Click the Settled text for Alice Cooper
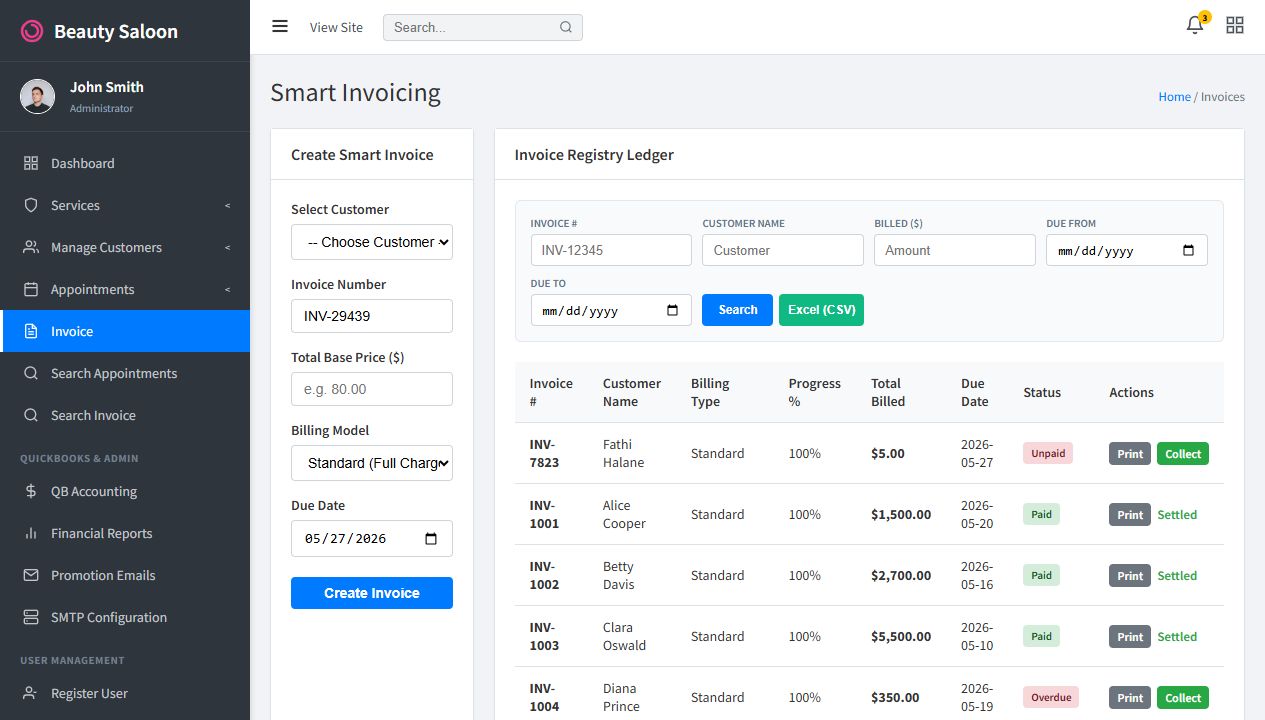This screenshot has width=1265, height=720. pyautogui.click(x=1177, y=515)
